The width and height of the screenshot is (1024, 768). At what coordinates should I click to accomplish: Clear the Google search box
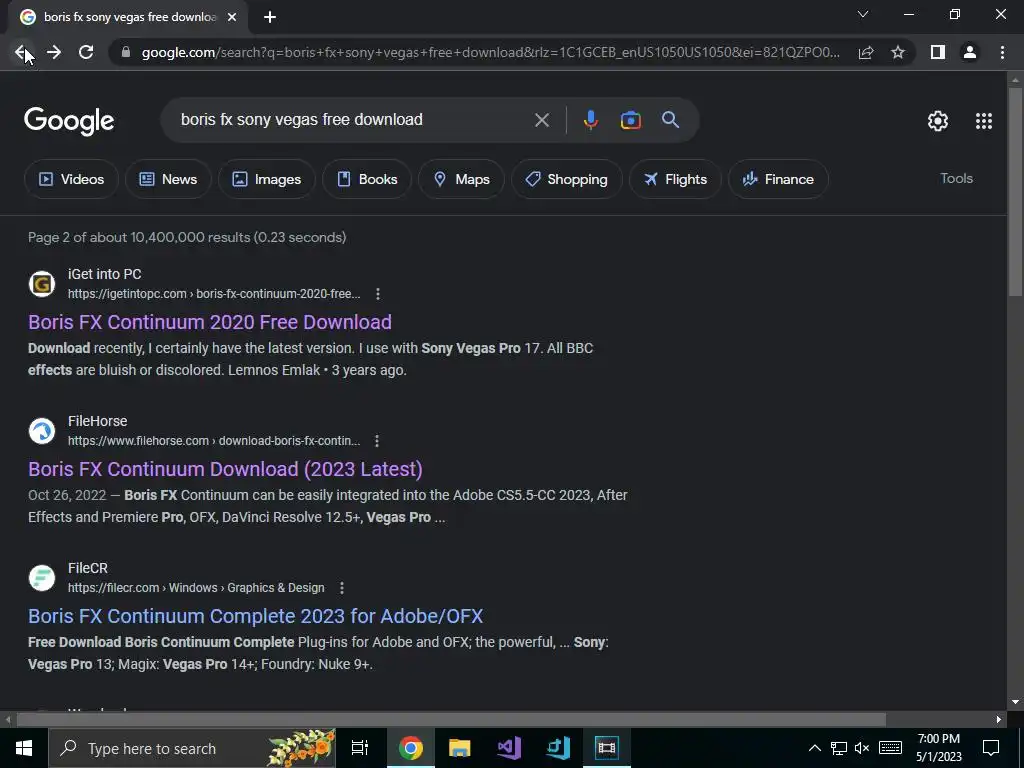click(541, 120)
